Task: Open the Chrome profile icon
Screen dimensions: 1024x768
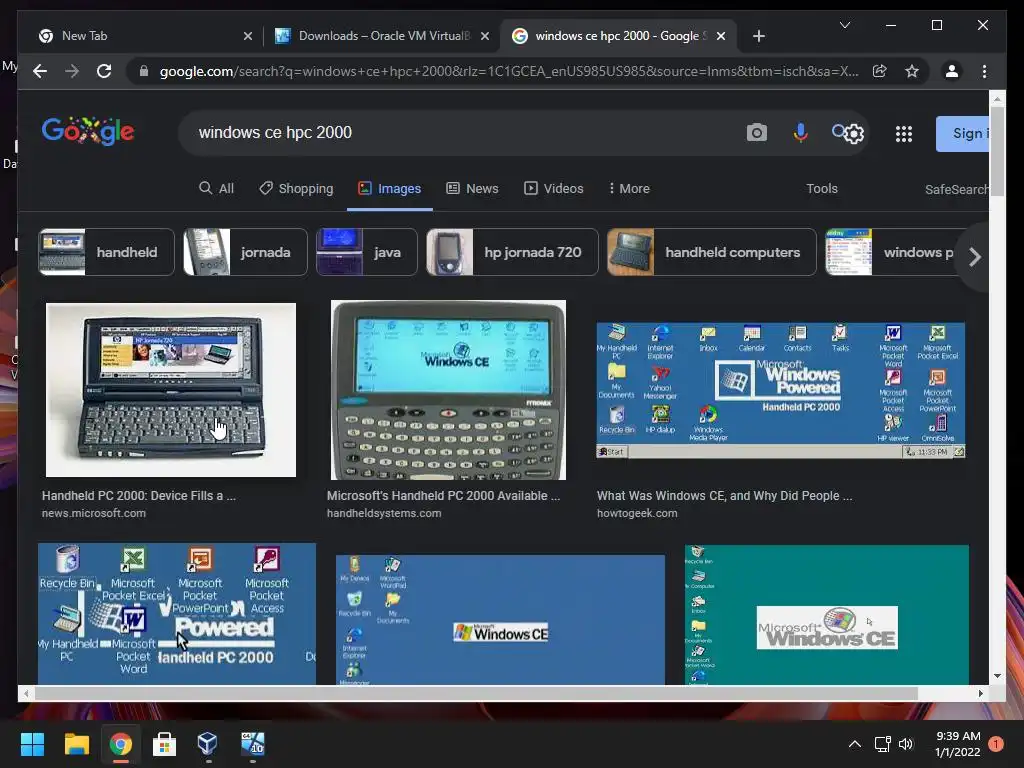Action: 952,71
